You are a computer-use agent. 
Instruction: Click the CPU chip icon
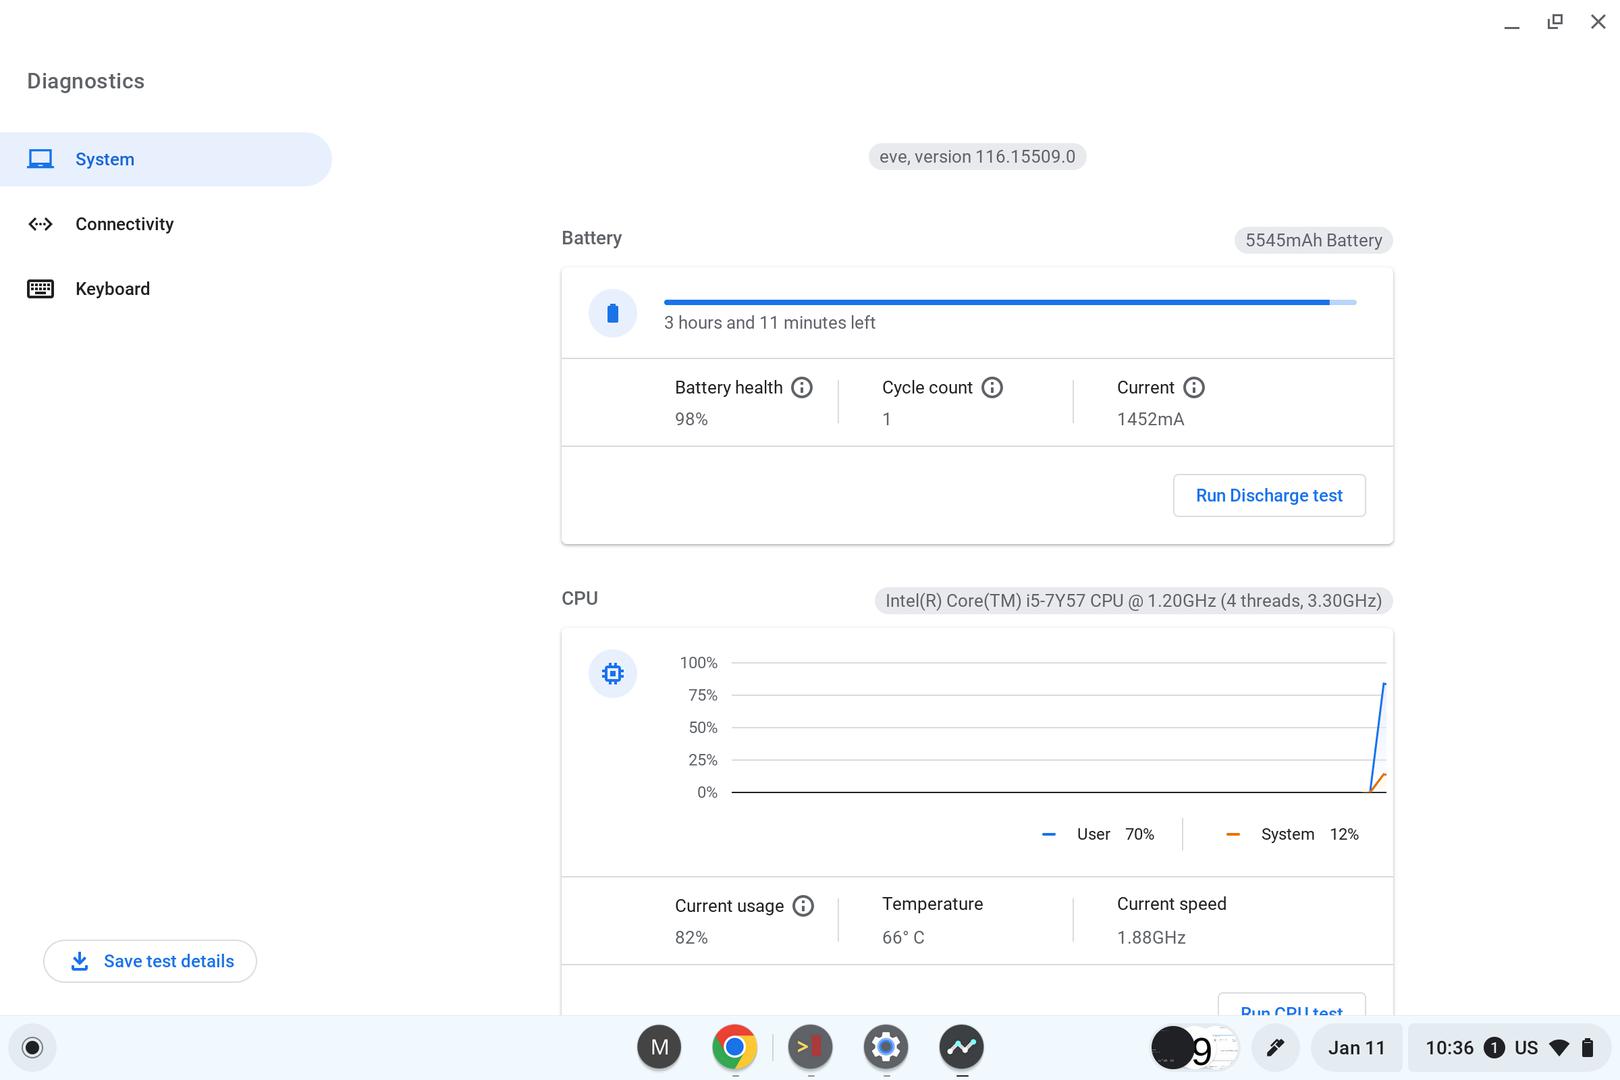(613, 674)
